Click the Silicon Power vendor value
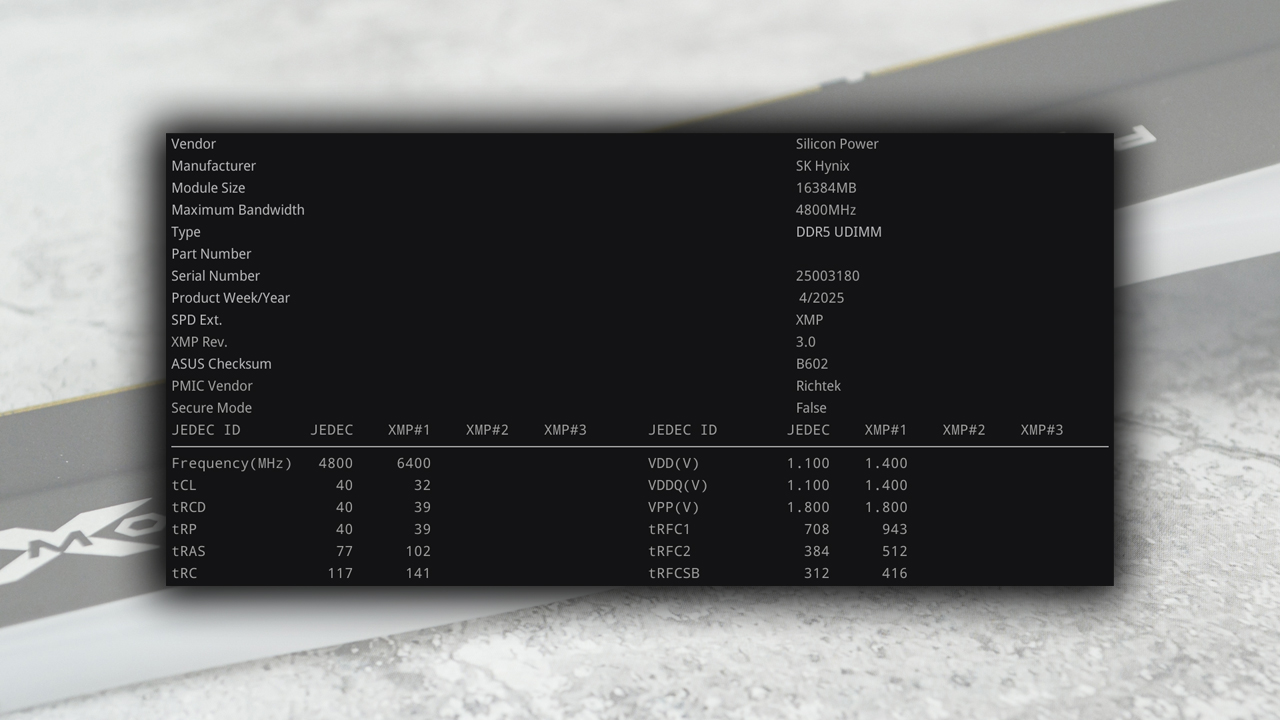 pyautogui.click(x=837, y=144)
